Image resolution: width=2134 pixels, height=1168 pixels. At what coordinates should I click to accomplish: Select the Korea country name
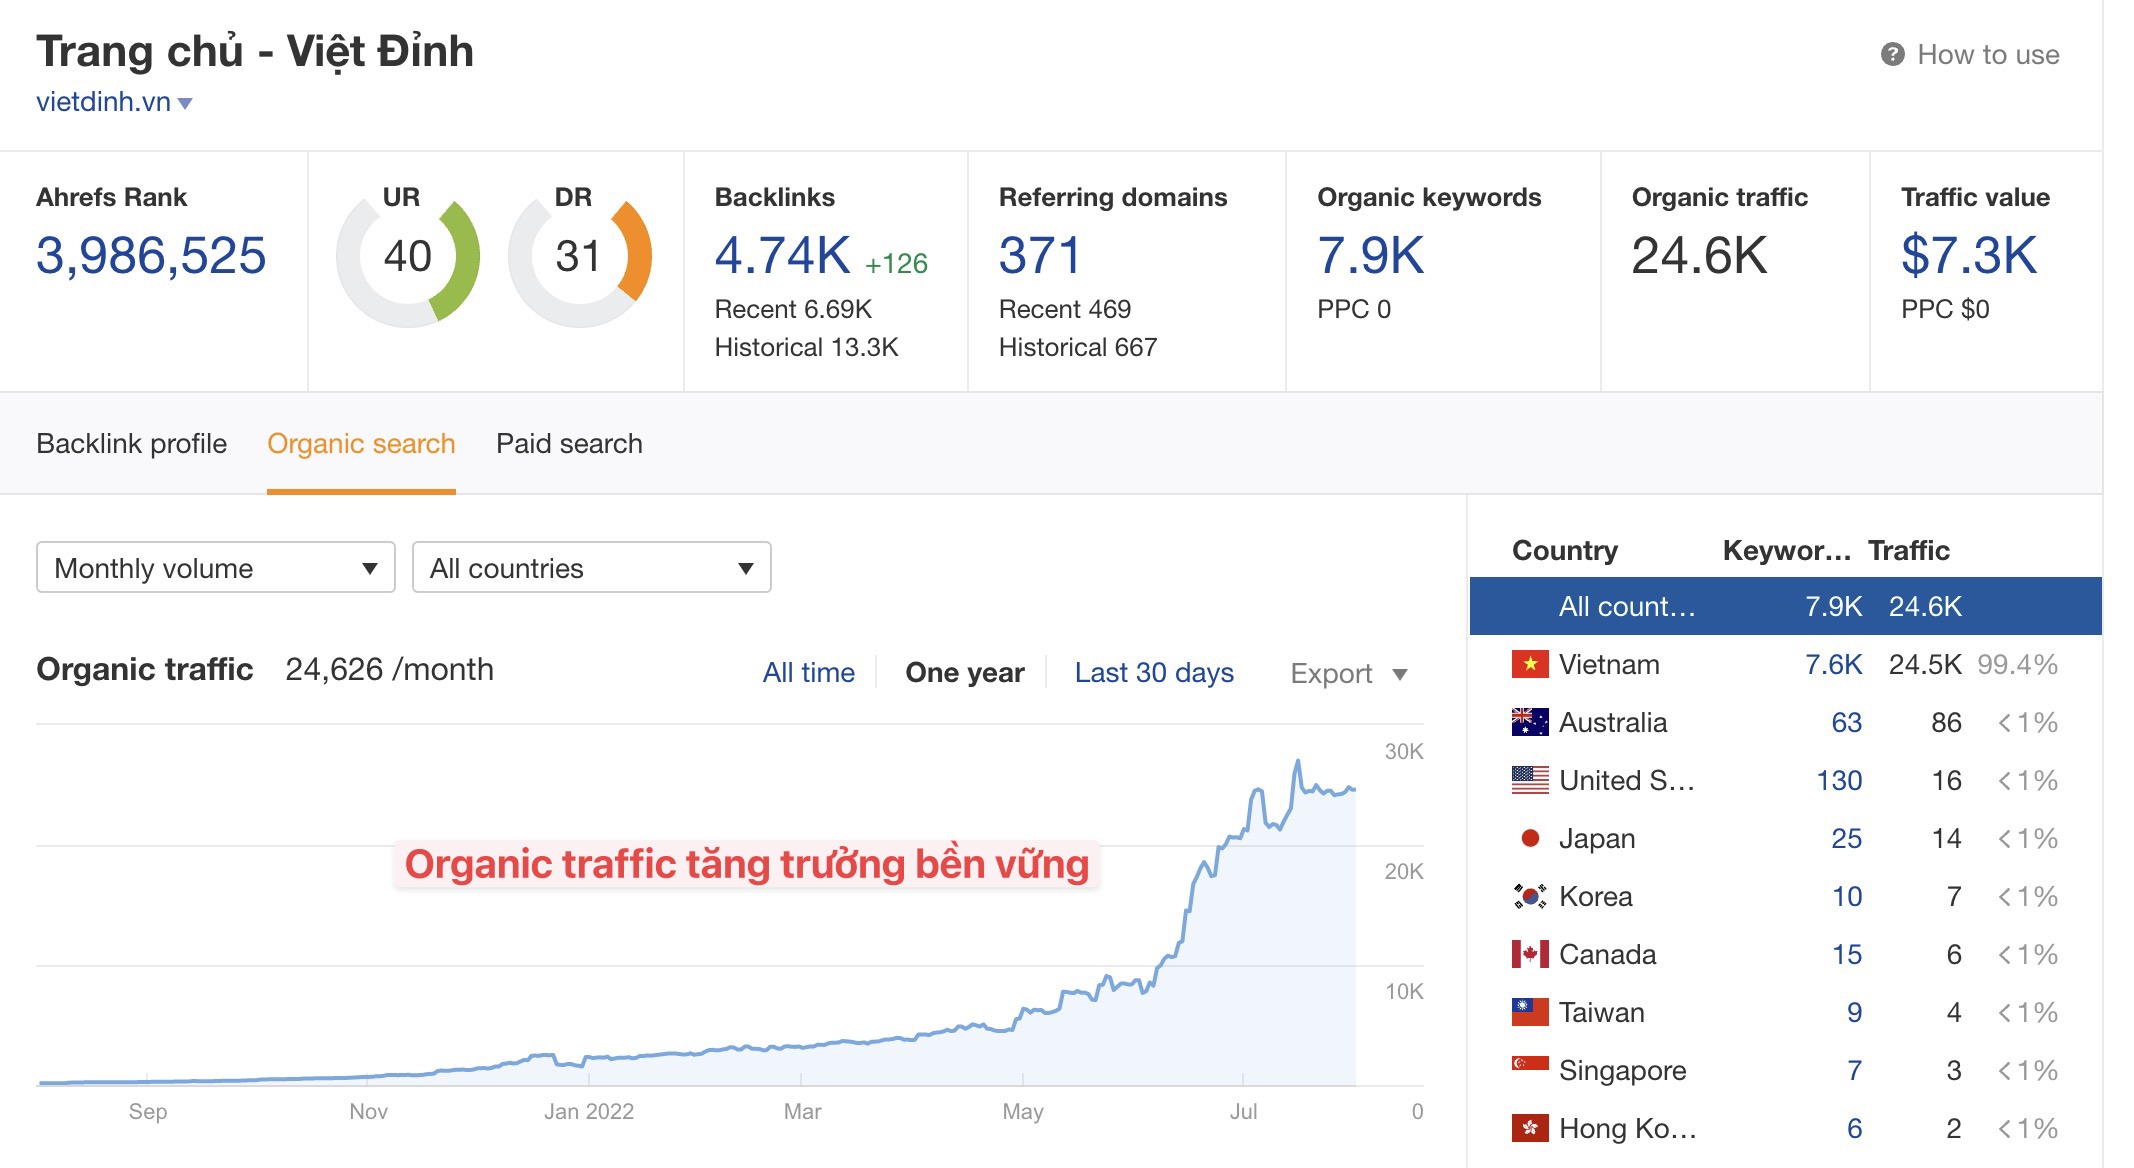click(x=1596, y=896)
